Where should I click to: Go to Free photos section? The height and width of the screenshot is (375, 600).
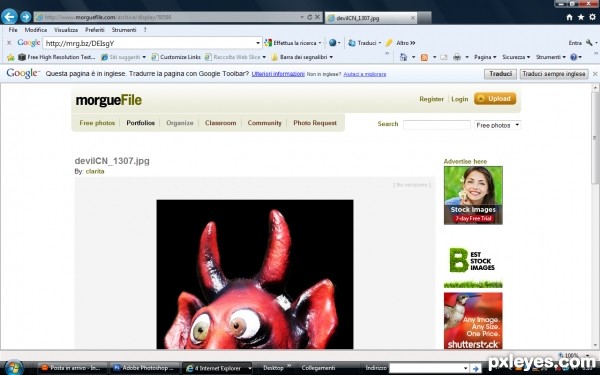pyautogui.click(x=97, y=123)
